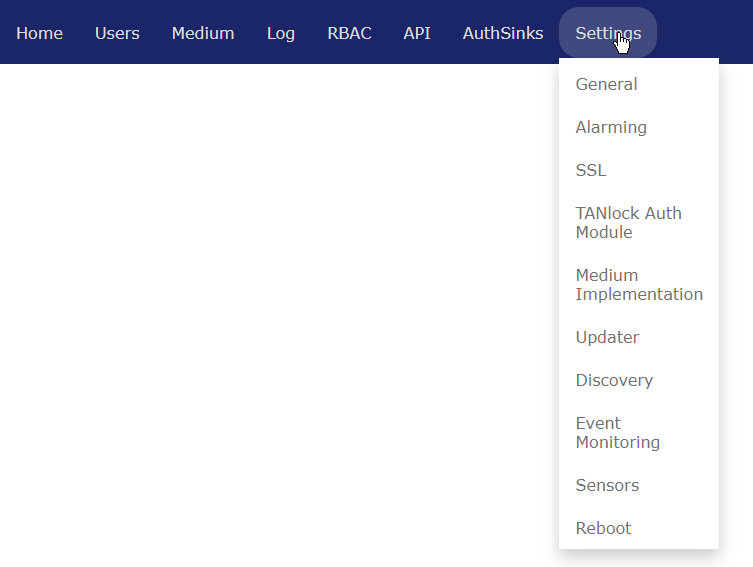
Task: Choose Discovery from the dropdown
Action: tap(614, 380)
